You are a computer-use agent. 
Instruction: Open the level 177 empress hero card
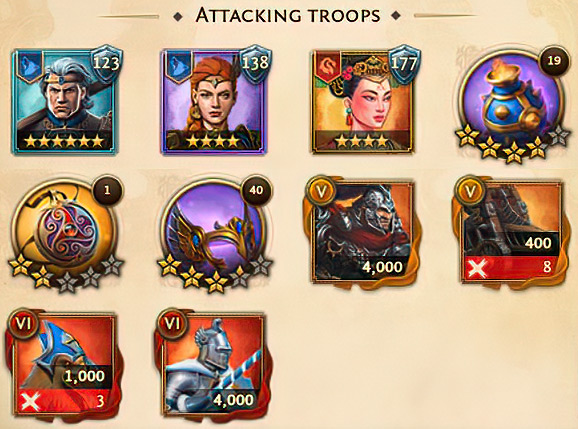click(363, 101)
